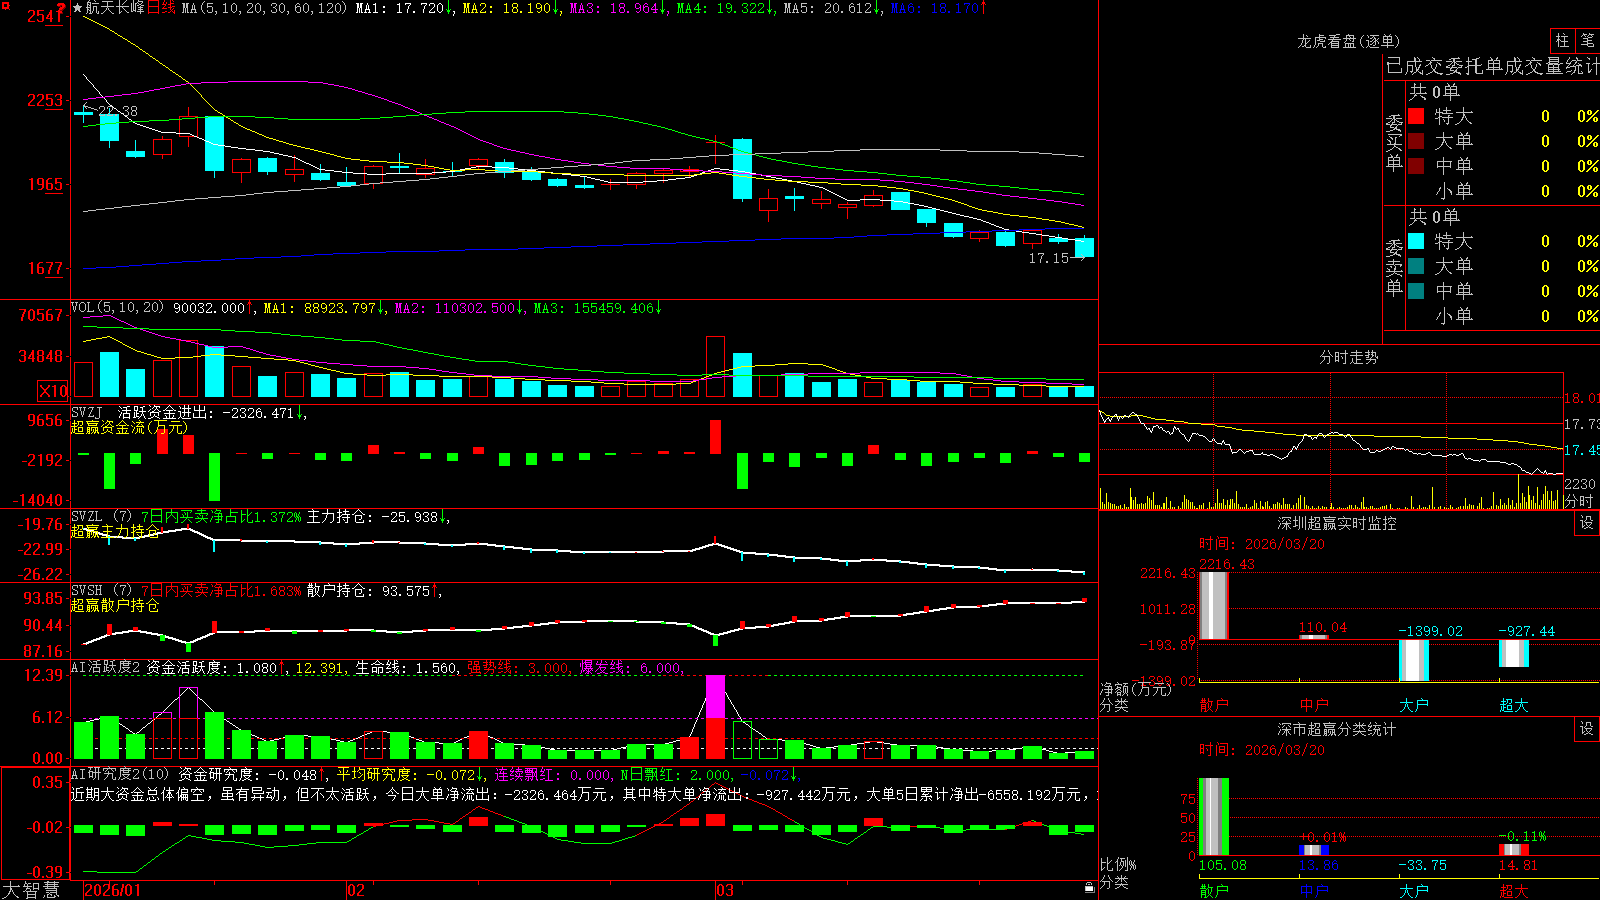
Task: Click the red question mark help icon
Action: [62, 8]
